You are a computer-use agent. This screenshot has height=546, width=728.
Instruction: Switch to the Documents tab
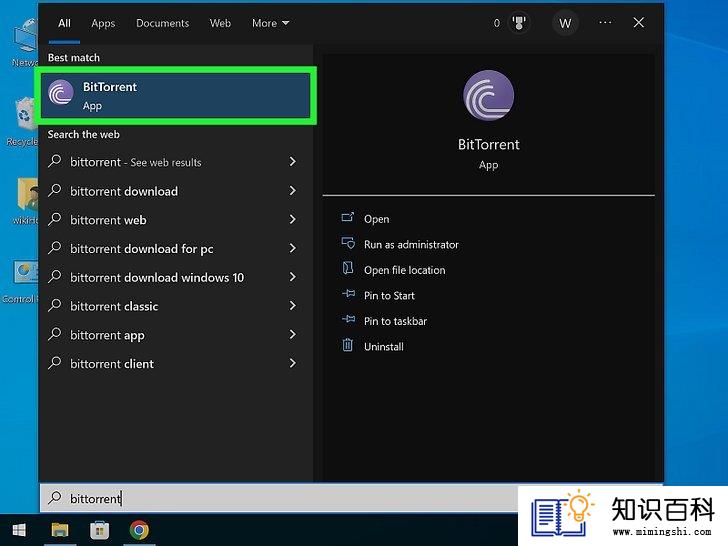tap(162, 23)
